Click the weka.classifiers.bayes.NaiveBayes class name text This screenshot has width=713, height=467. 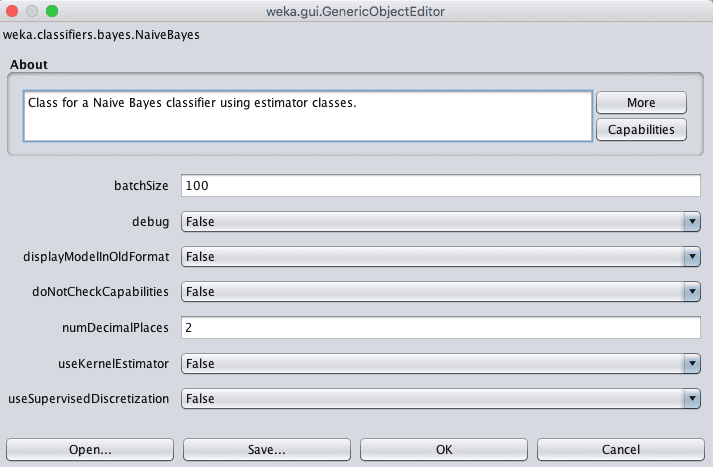pos(101,35)
